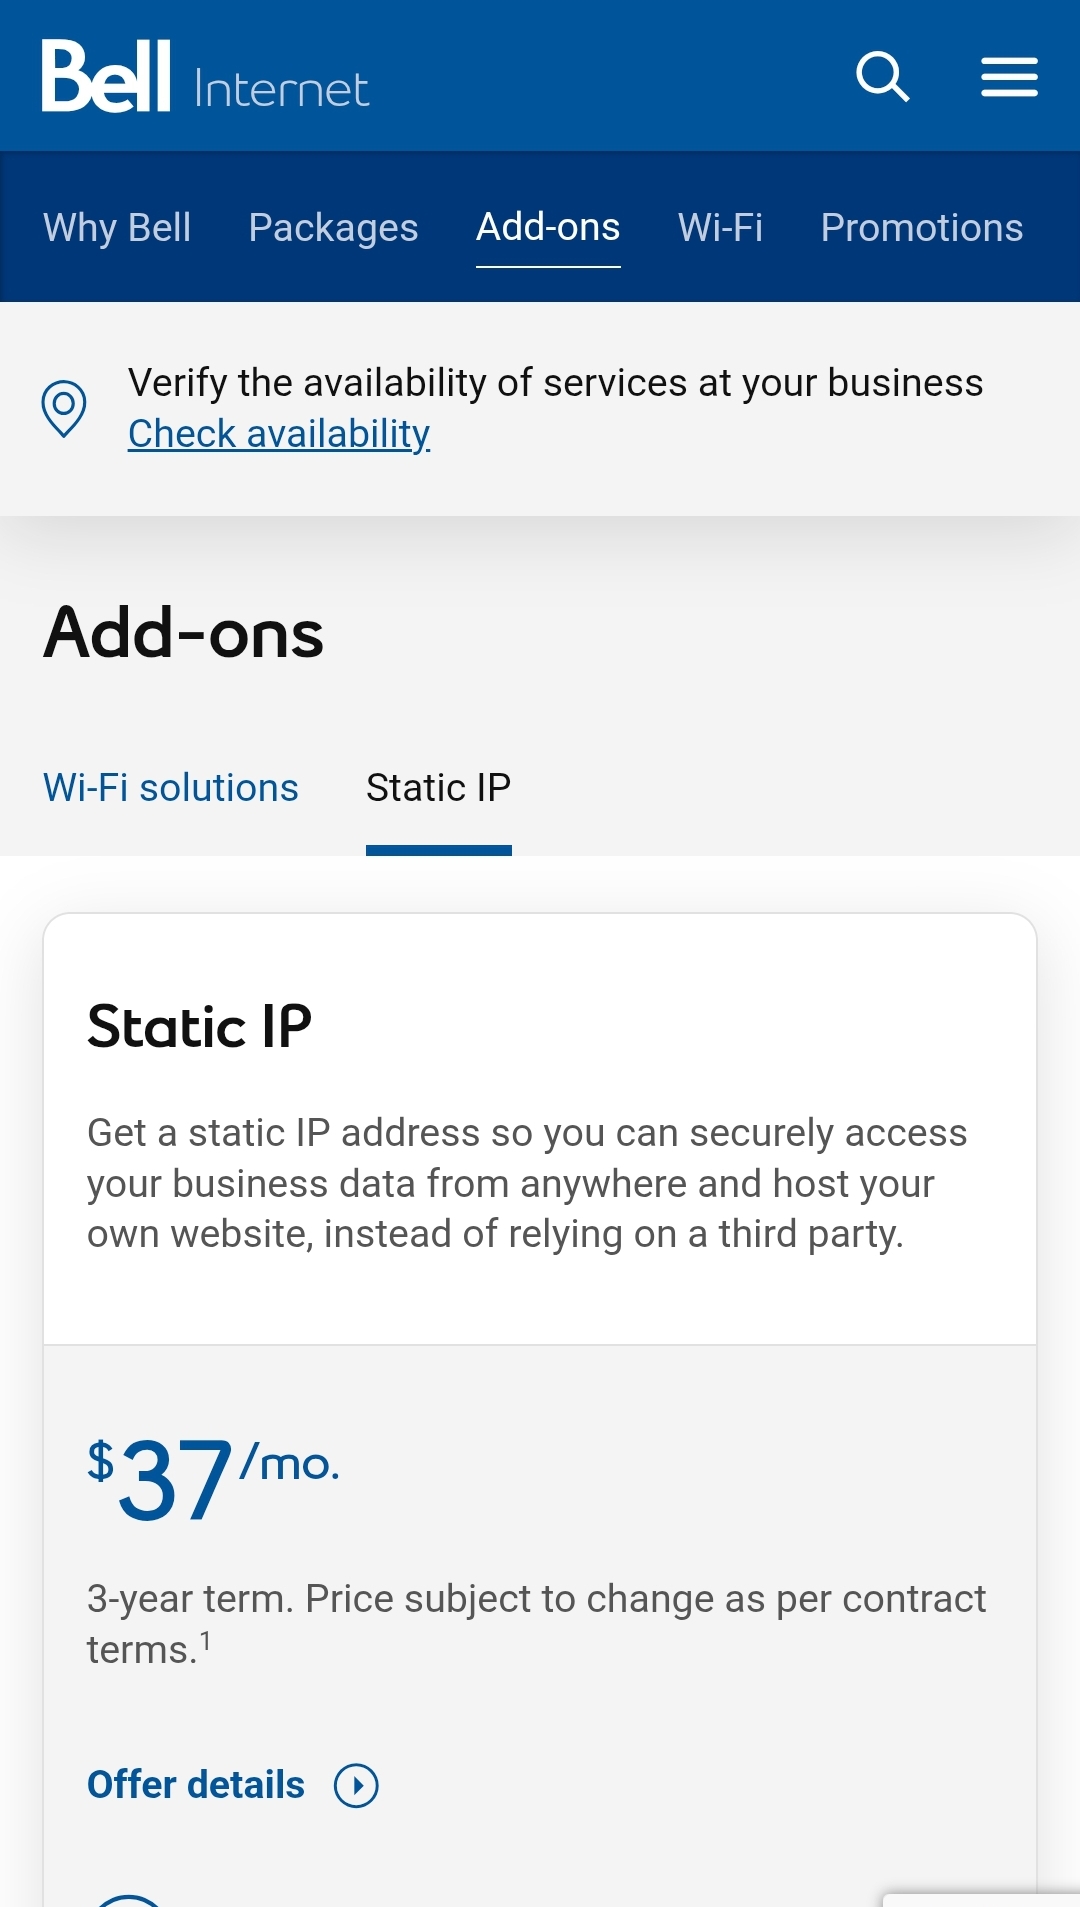Click the partially visible circle icon at bottom
This screenshot has width=1080, height=1907.
click(x=127, y=1900)
